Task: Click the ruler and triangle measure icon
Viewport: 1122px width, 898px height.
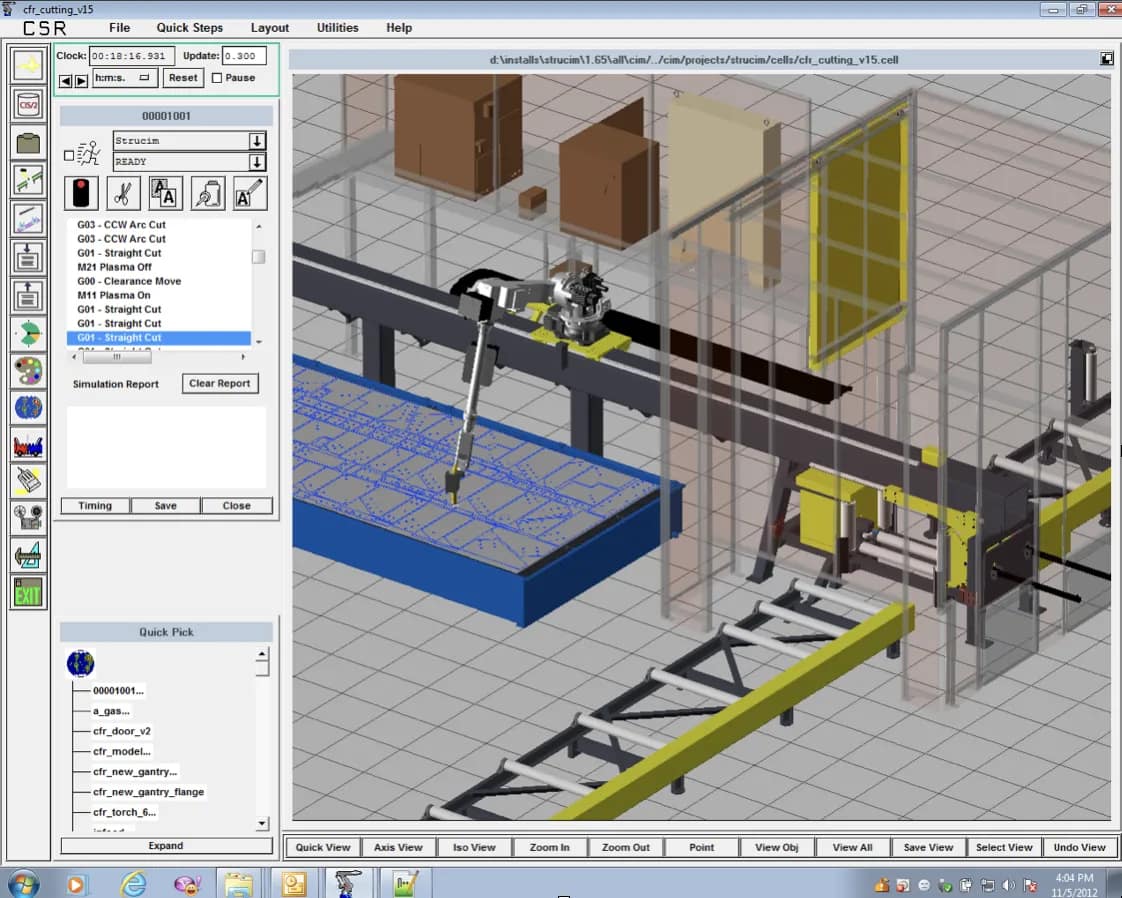Action: pyautogui.click(x=28, y=555)
